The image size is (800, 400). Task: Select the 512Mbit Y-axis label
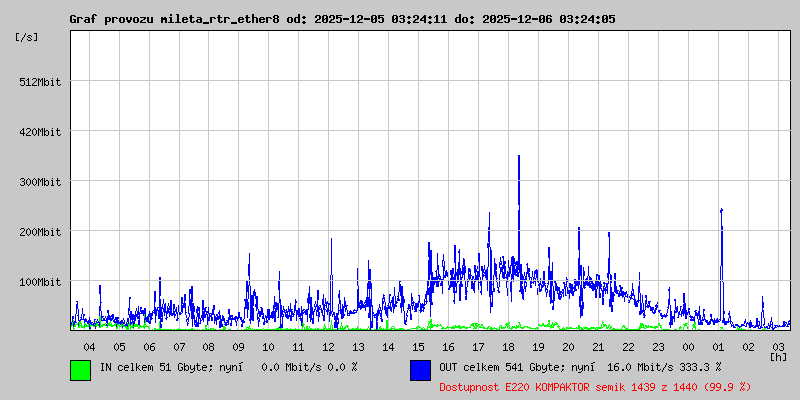[40, 82]
